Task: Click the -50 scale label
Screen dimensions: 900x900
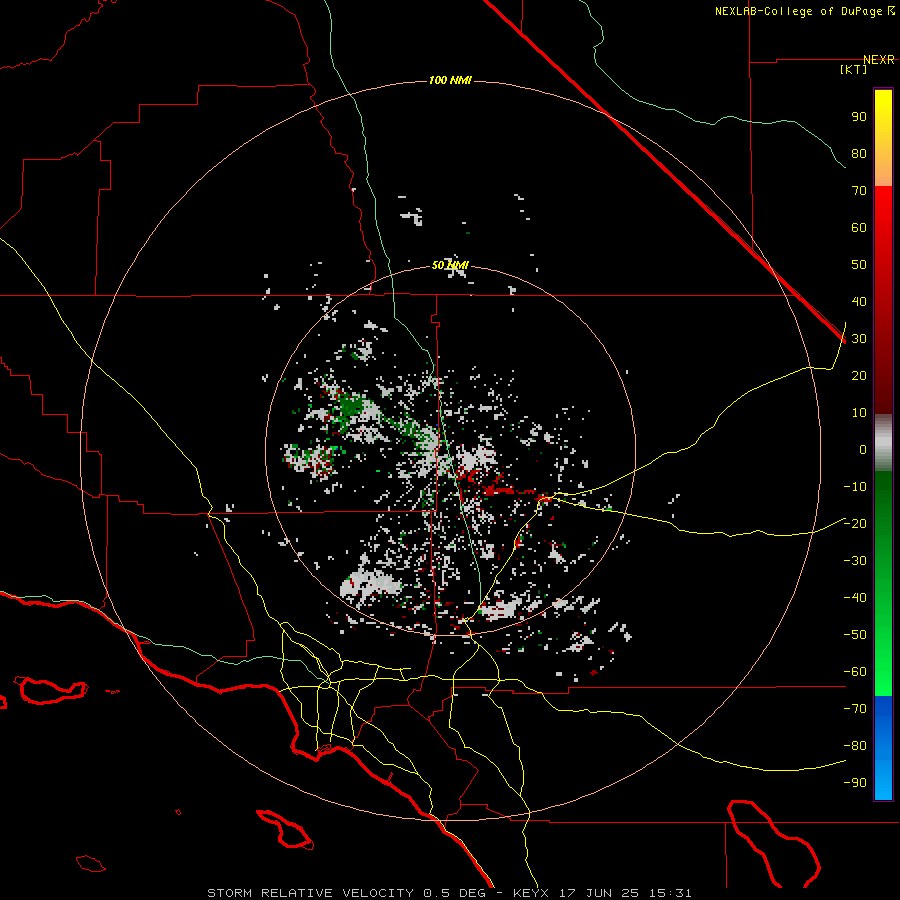Action: click(x=855, y=635)
